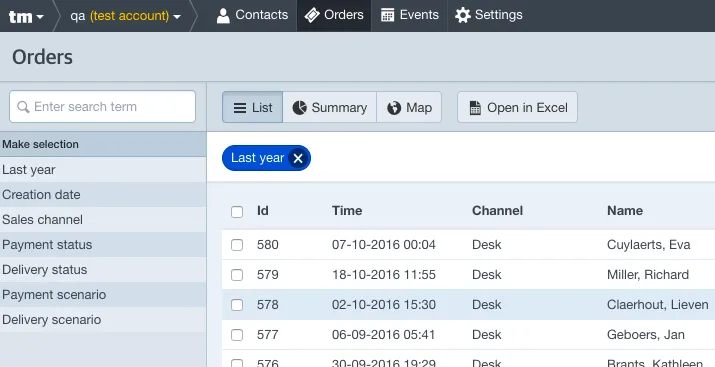Click the search magnifier icon

coord(23,107)
